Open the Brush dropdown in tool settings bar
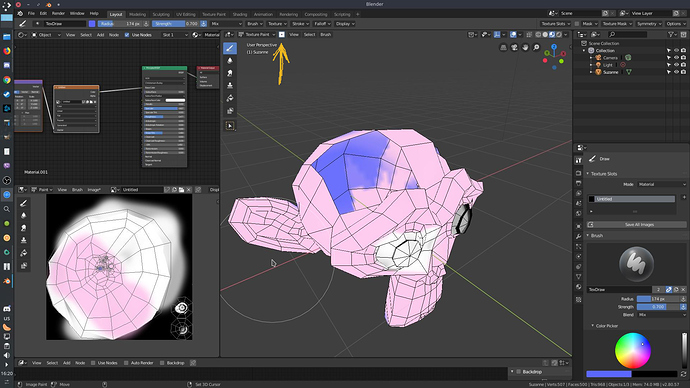This screenshot has height=388, width=690. 254,24
